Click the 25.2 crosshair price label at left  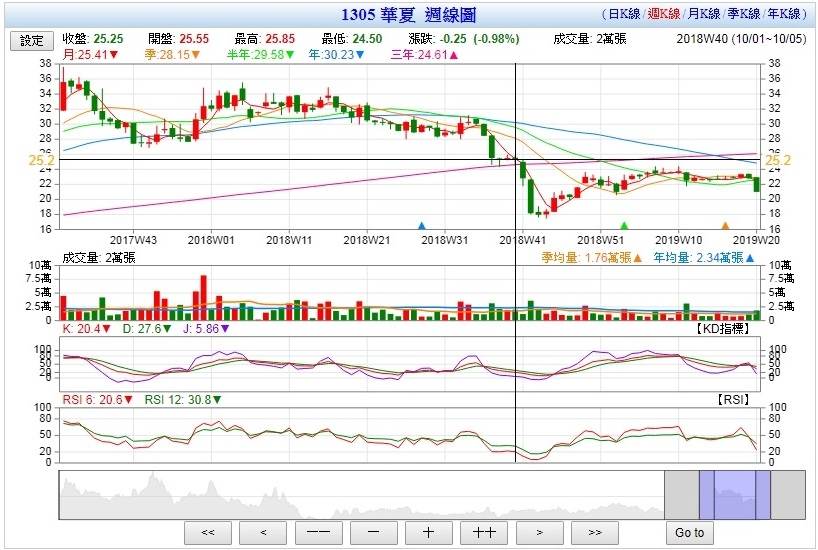(x=41, y=160)
